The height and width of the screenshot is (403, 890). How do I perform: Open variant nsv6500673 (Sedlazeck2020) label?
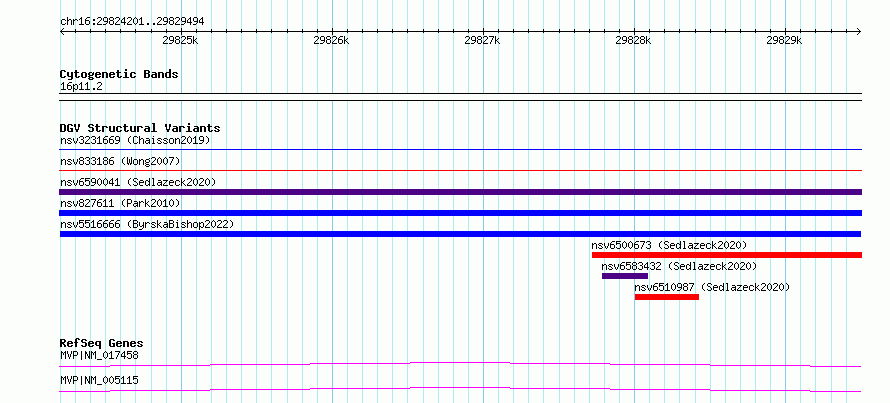[669, 245]
